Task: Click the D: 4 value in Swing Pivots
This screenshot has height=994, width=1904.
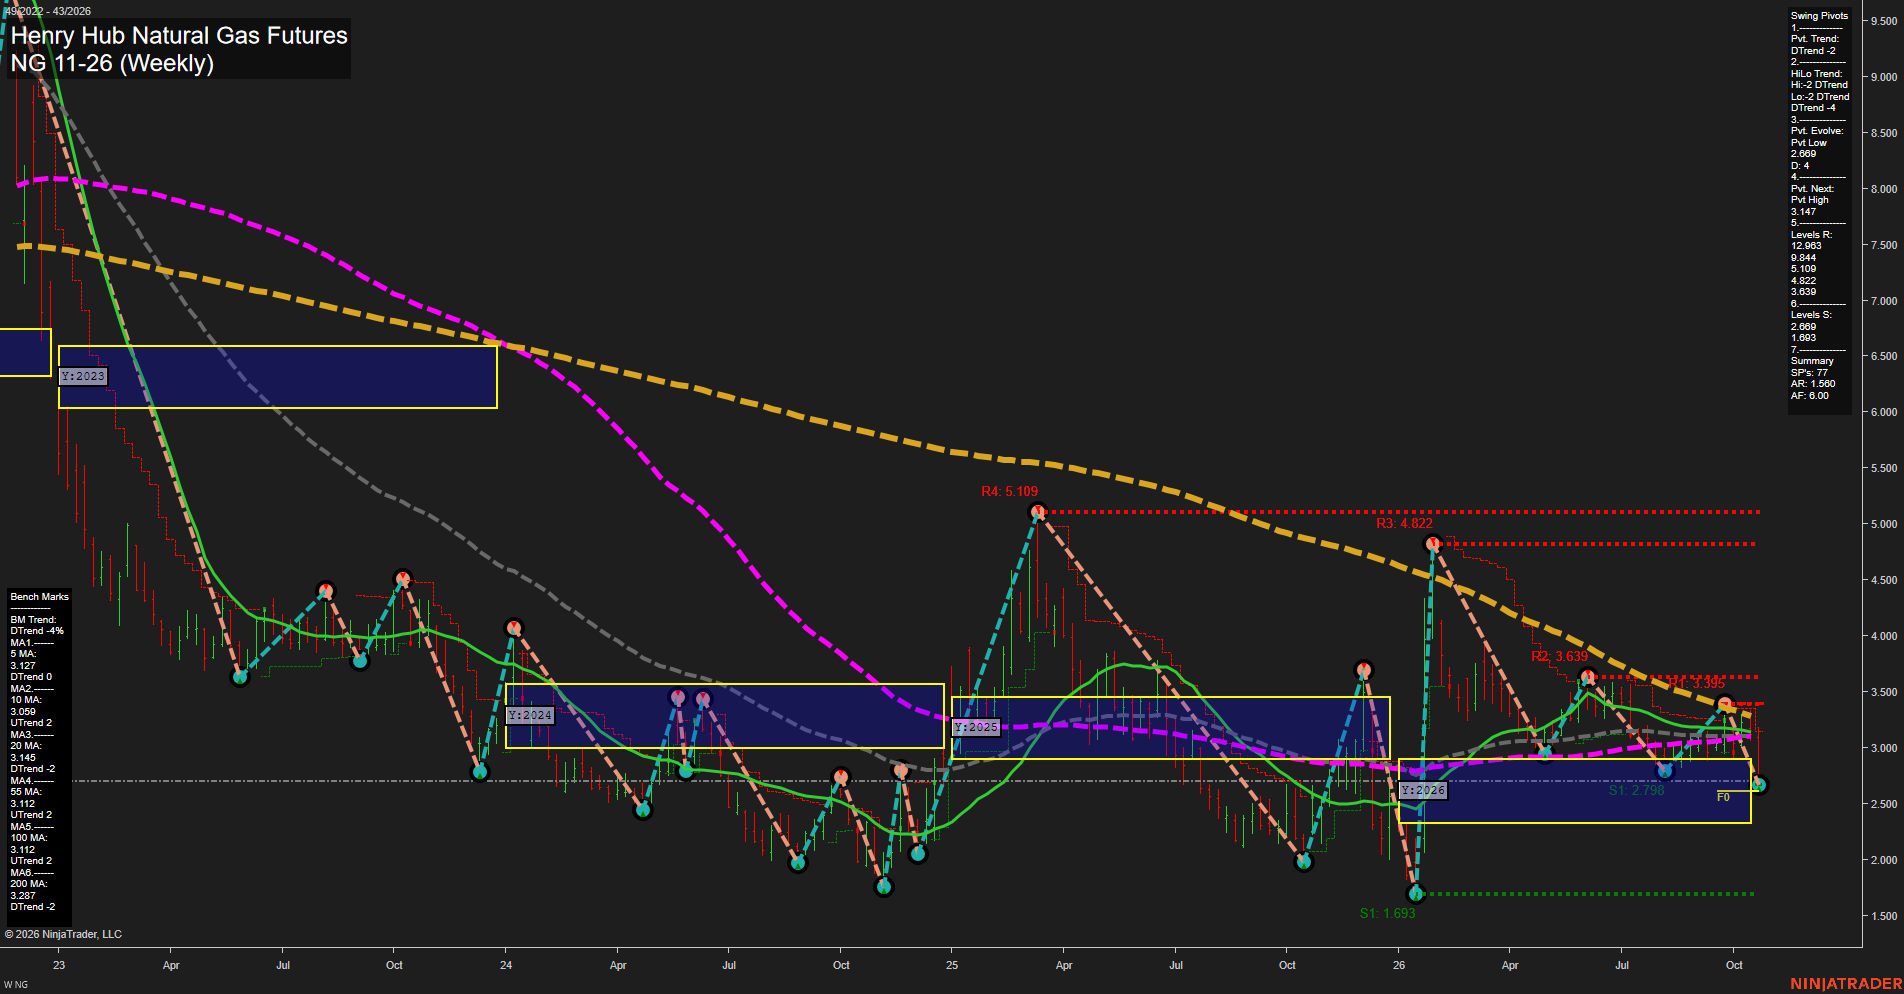Action: point(1800,166)
